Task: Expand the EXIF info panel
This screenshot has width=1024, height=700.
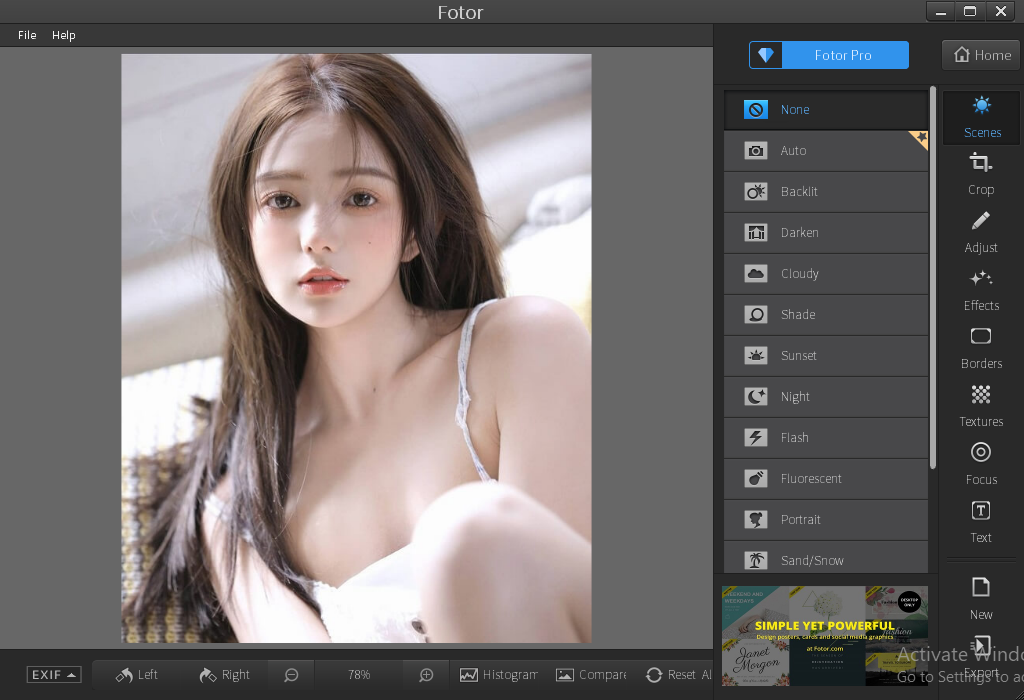Action: pos(54,675)
